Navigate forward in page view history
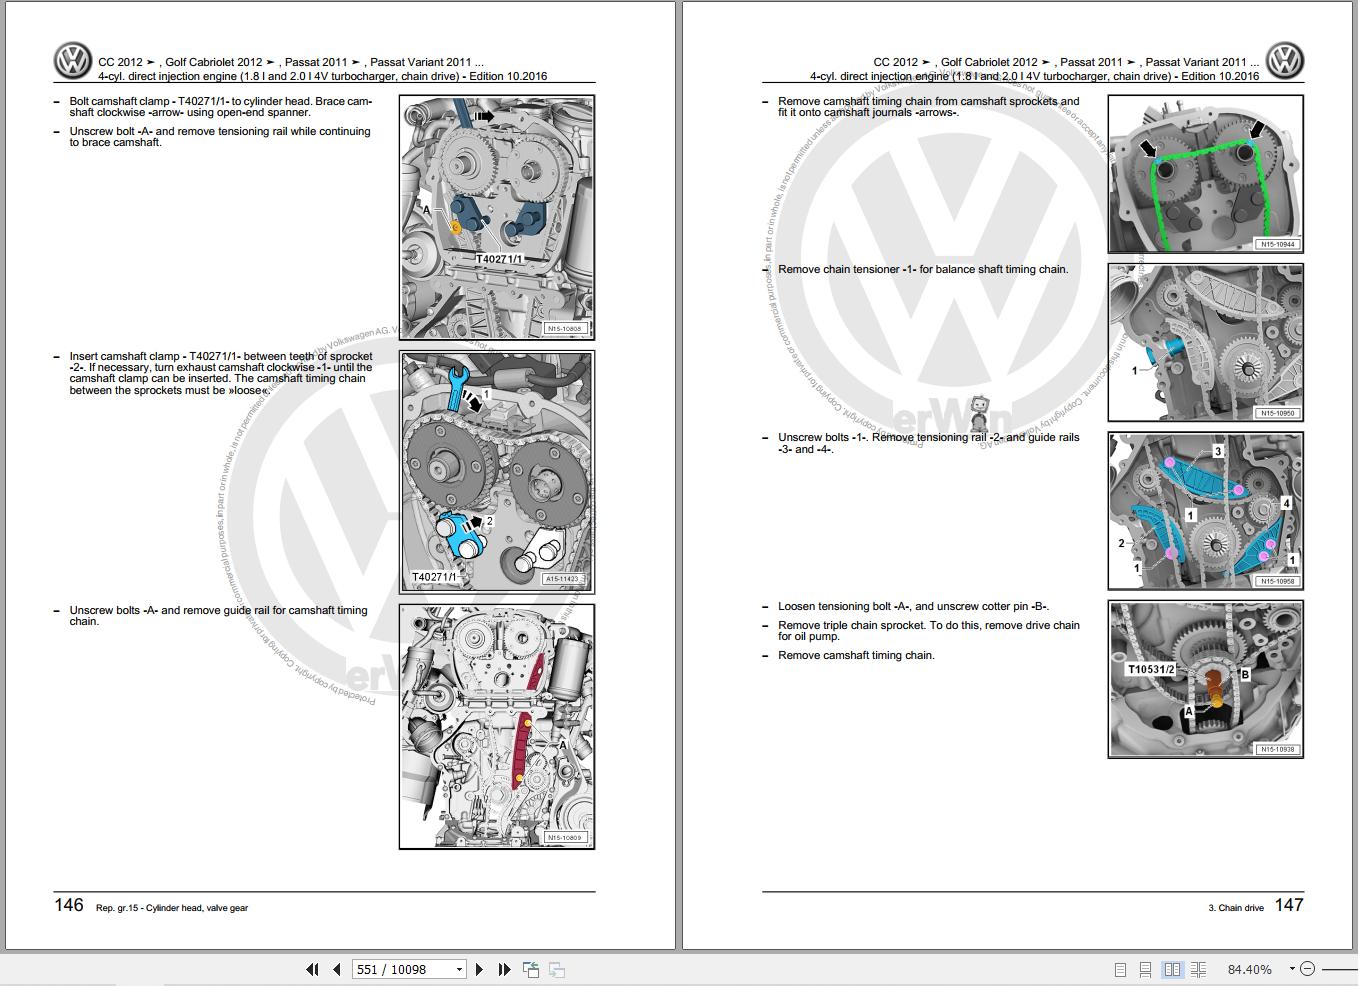The width and height of the screenshot is (1358, 986). point(557,969)
